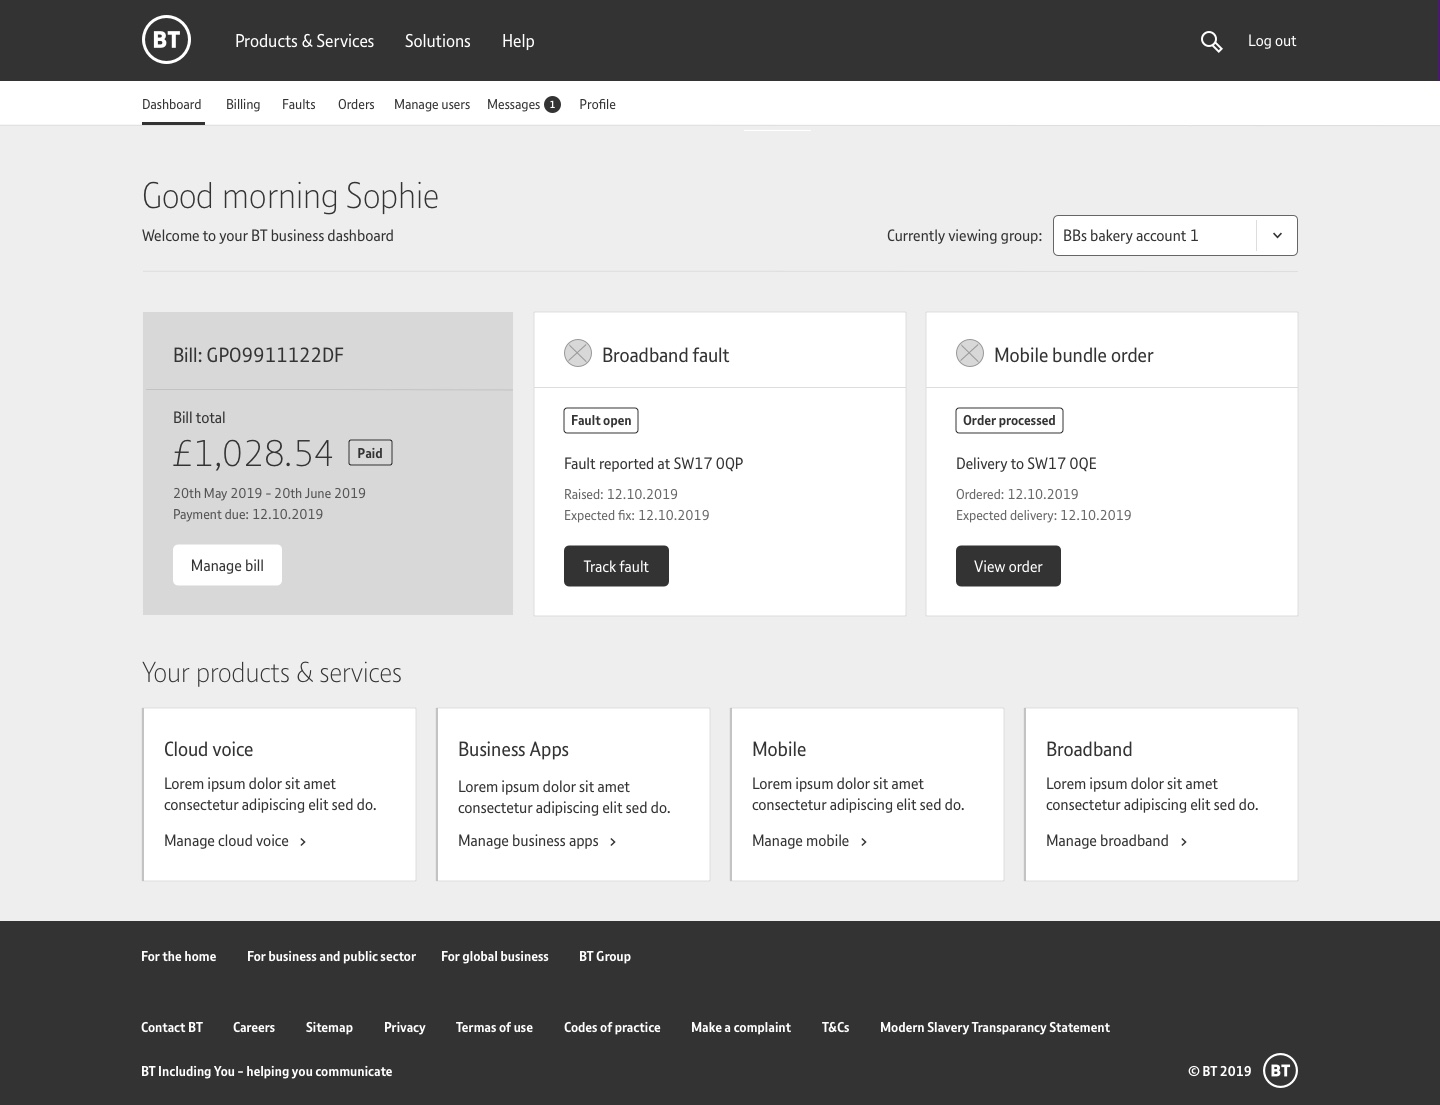The image size is (1440, 1105).
Task: Expand the viewing group dropdown arrow
Action: pyautogui.click(x=1277, y=236)
